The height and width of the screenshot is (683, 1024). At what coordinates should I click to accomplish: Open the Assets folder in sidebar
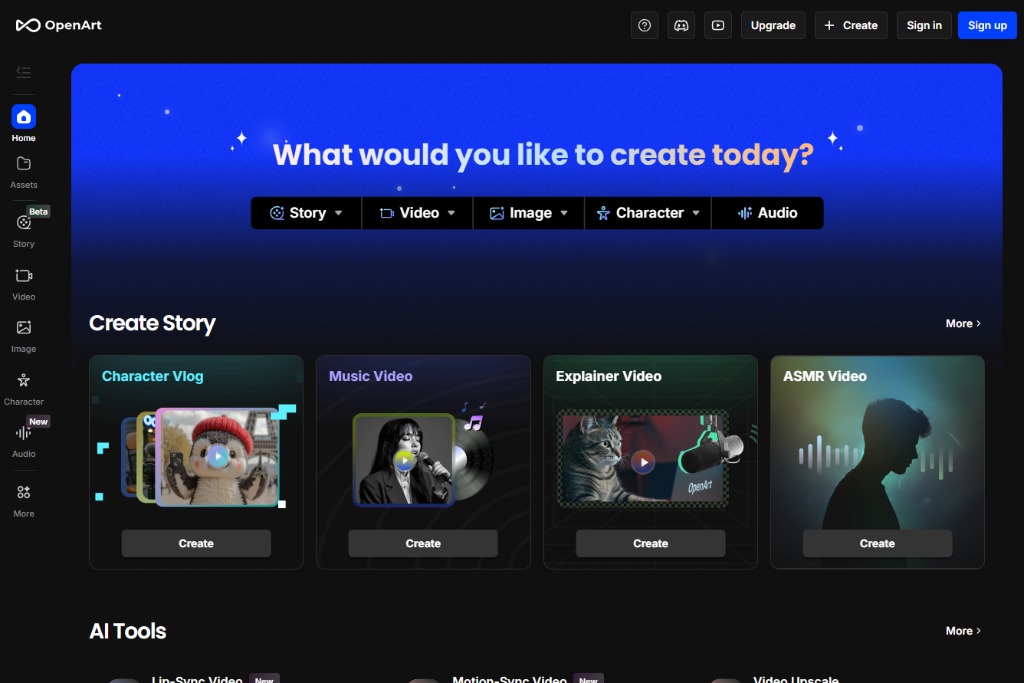[x=23, y=170]
